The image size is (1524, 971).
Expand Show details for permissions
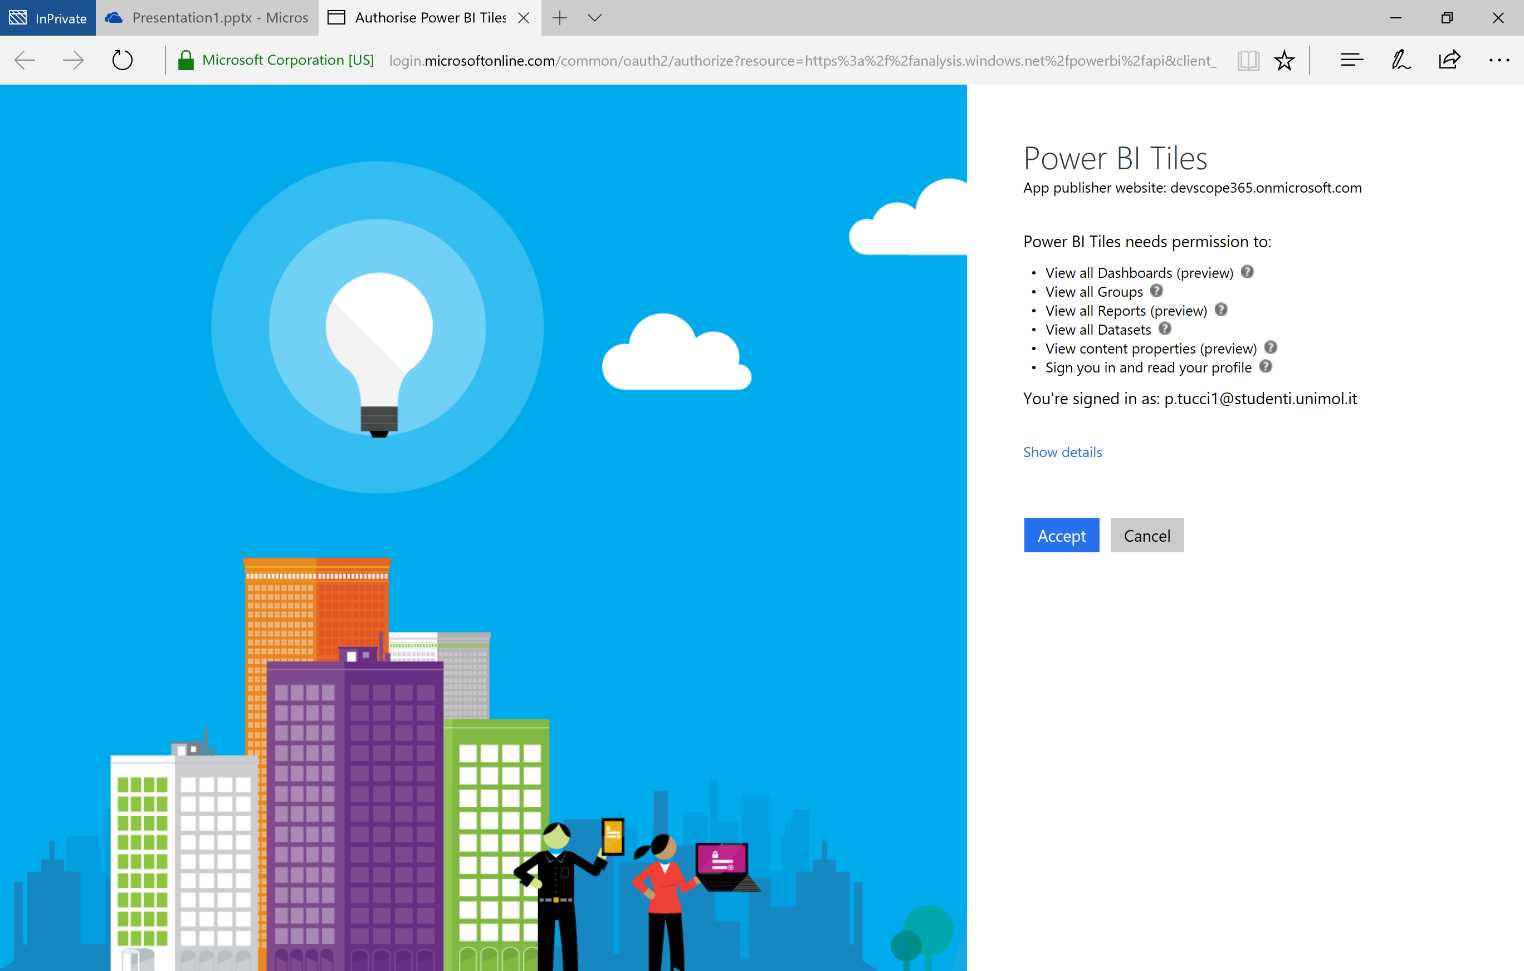coord(1062,452)
